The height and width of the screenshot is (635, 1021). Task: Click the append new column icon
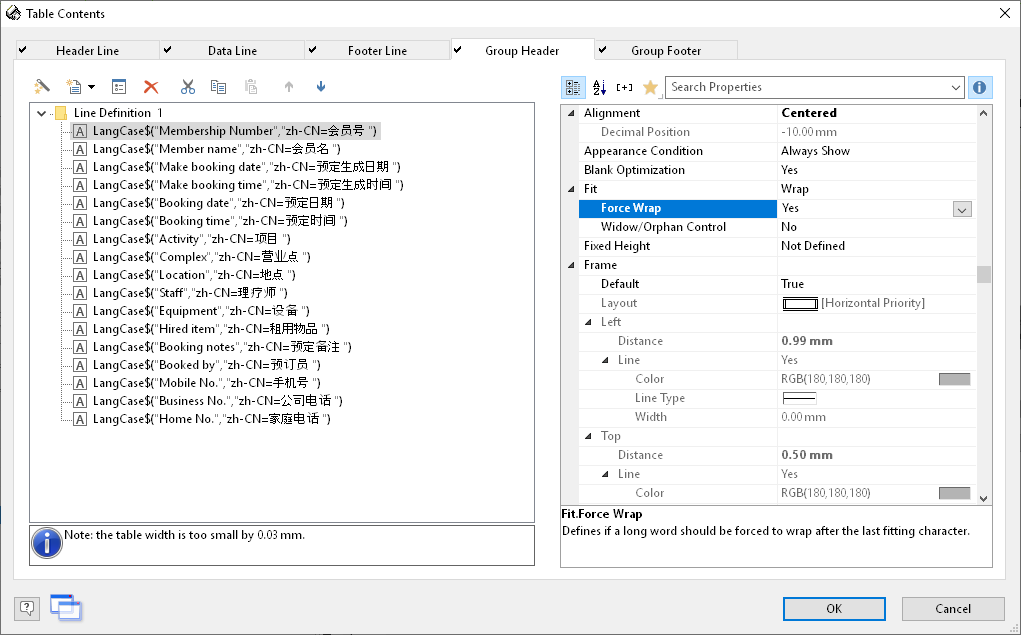74,87
